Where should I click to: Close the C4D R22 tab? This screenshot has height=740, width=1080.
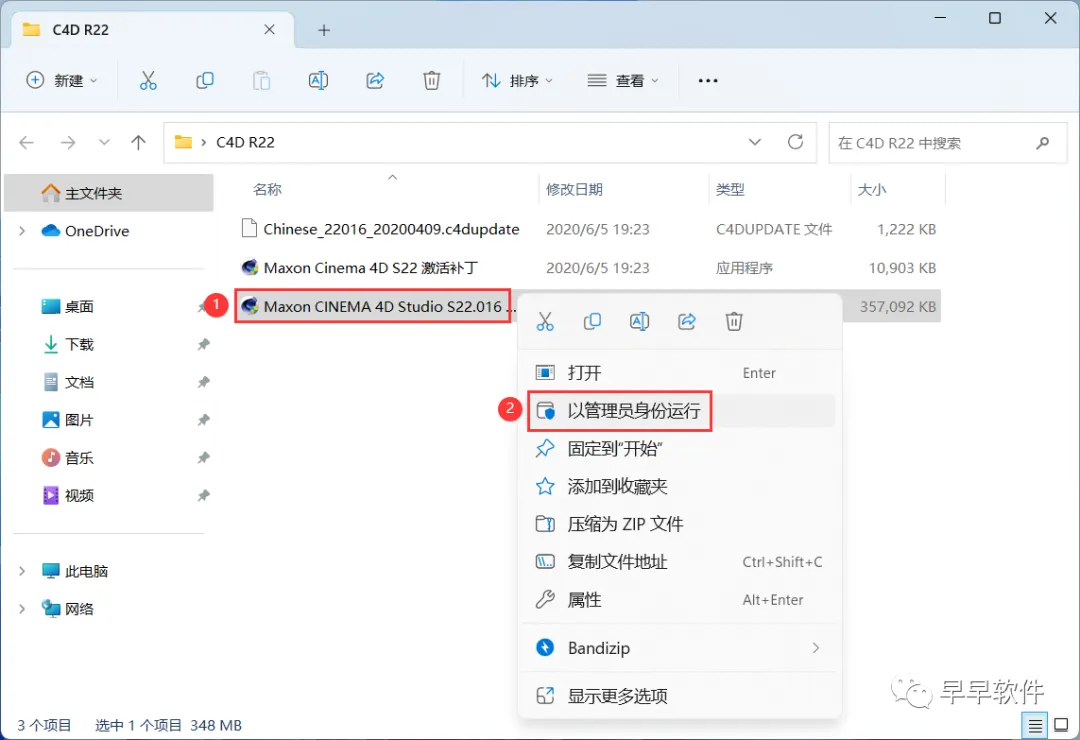point(269,30)
